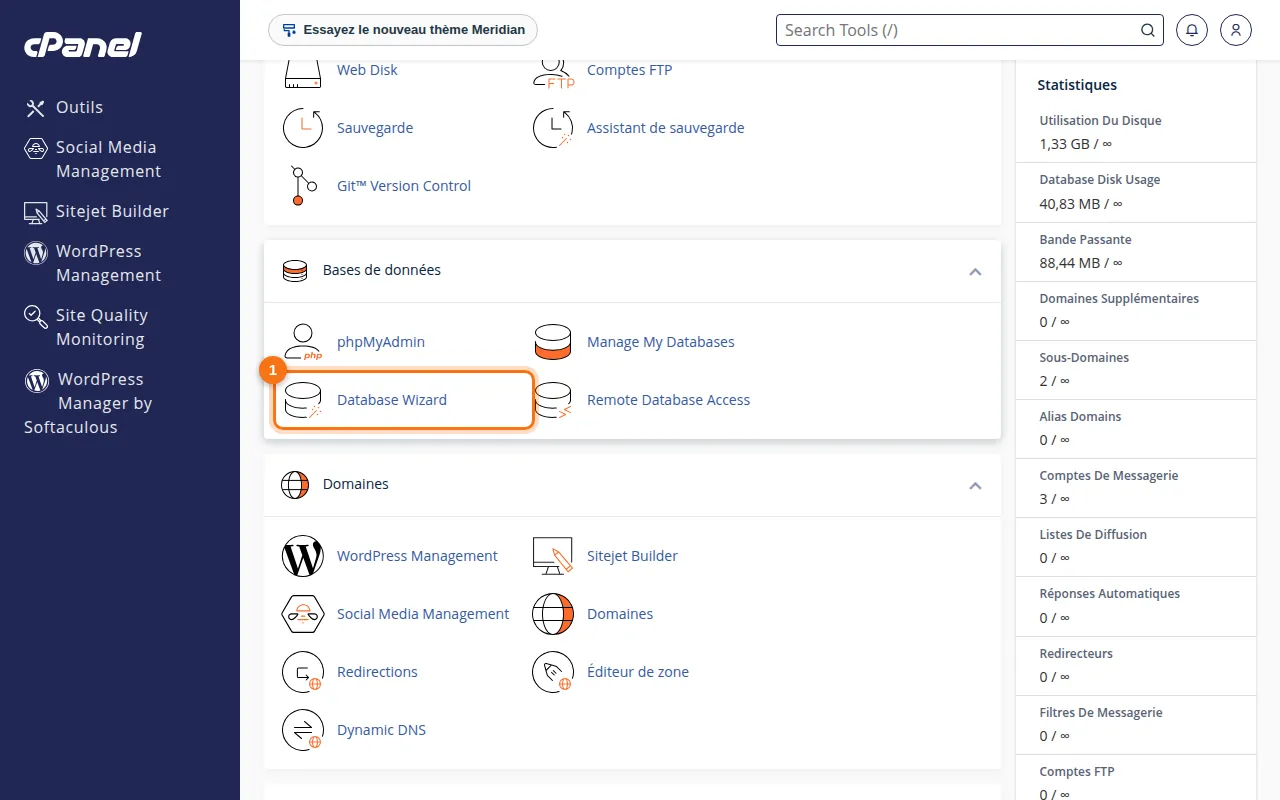This screenshot has width=1280, height=800.
Task: Click the Domaines Supplémentaires statistic label
Action: 1119,299
